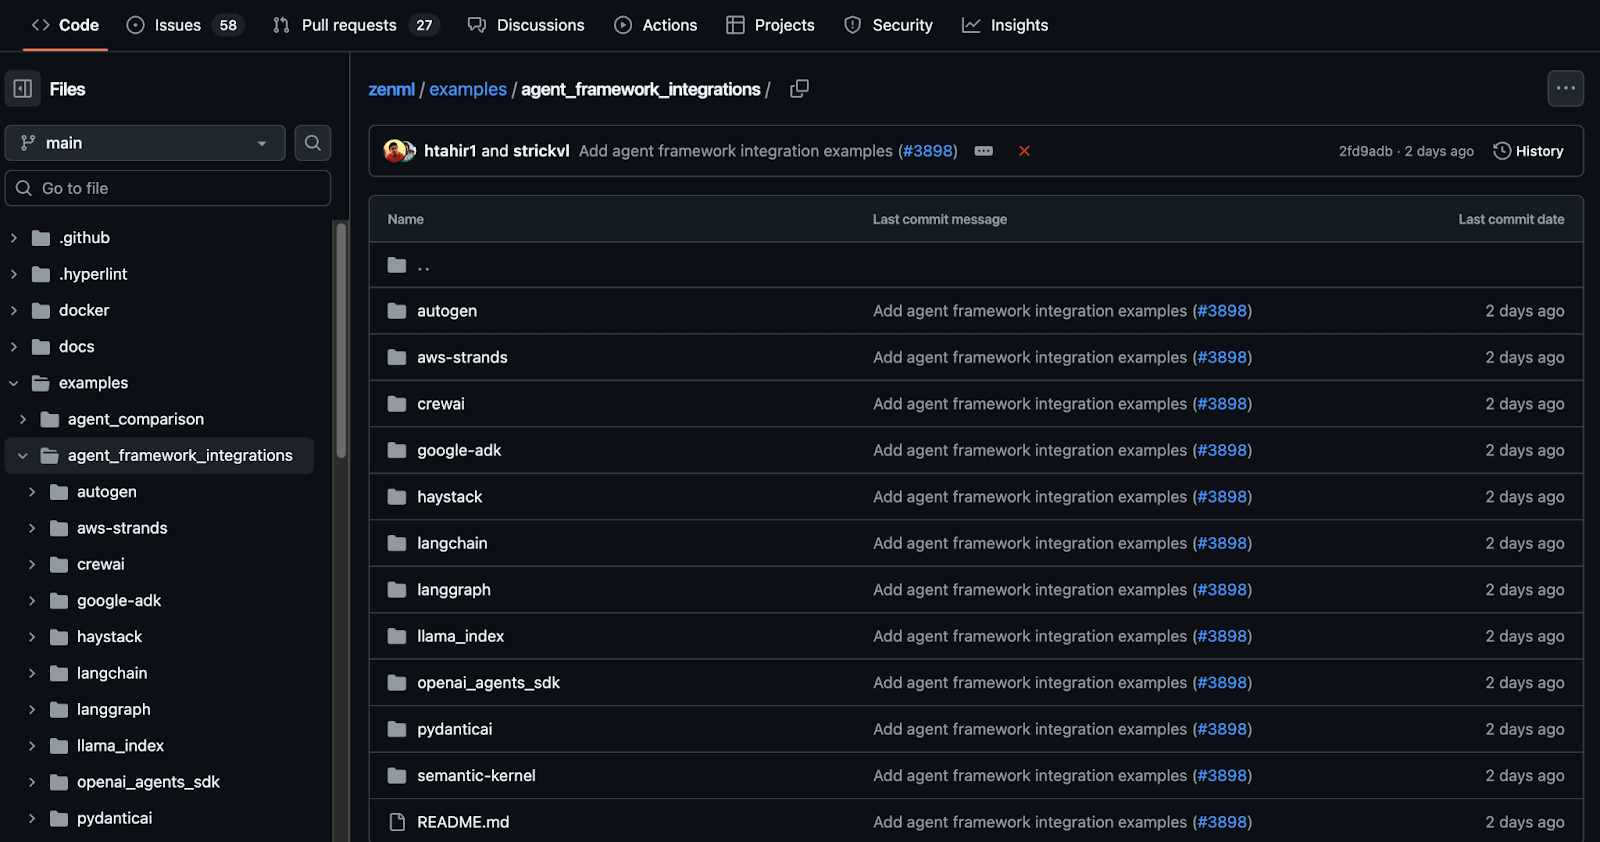
Task: Open commit History
Action: point(1528,151)
